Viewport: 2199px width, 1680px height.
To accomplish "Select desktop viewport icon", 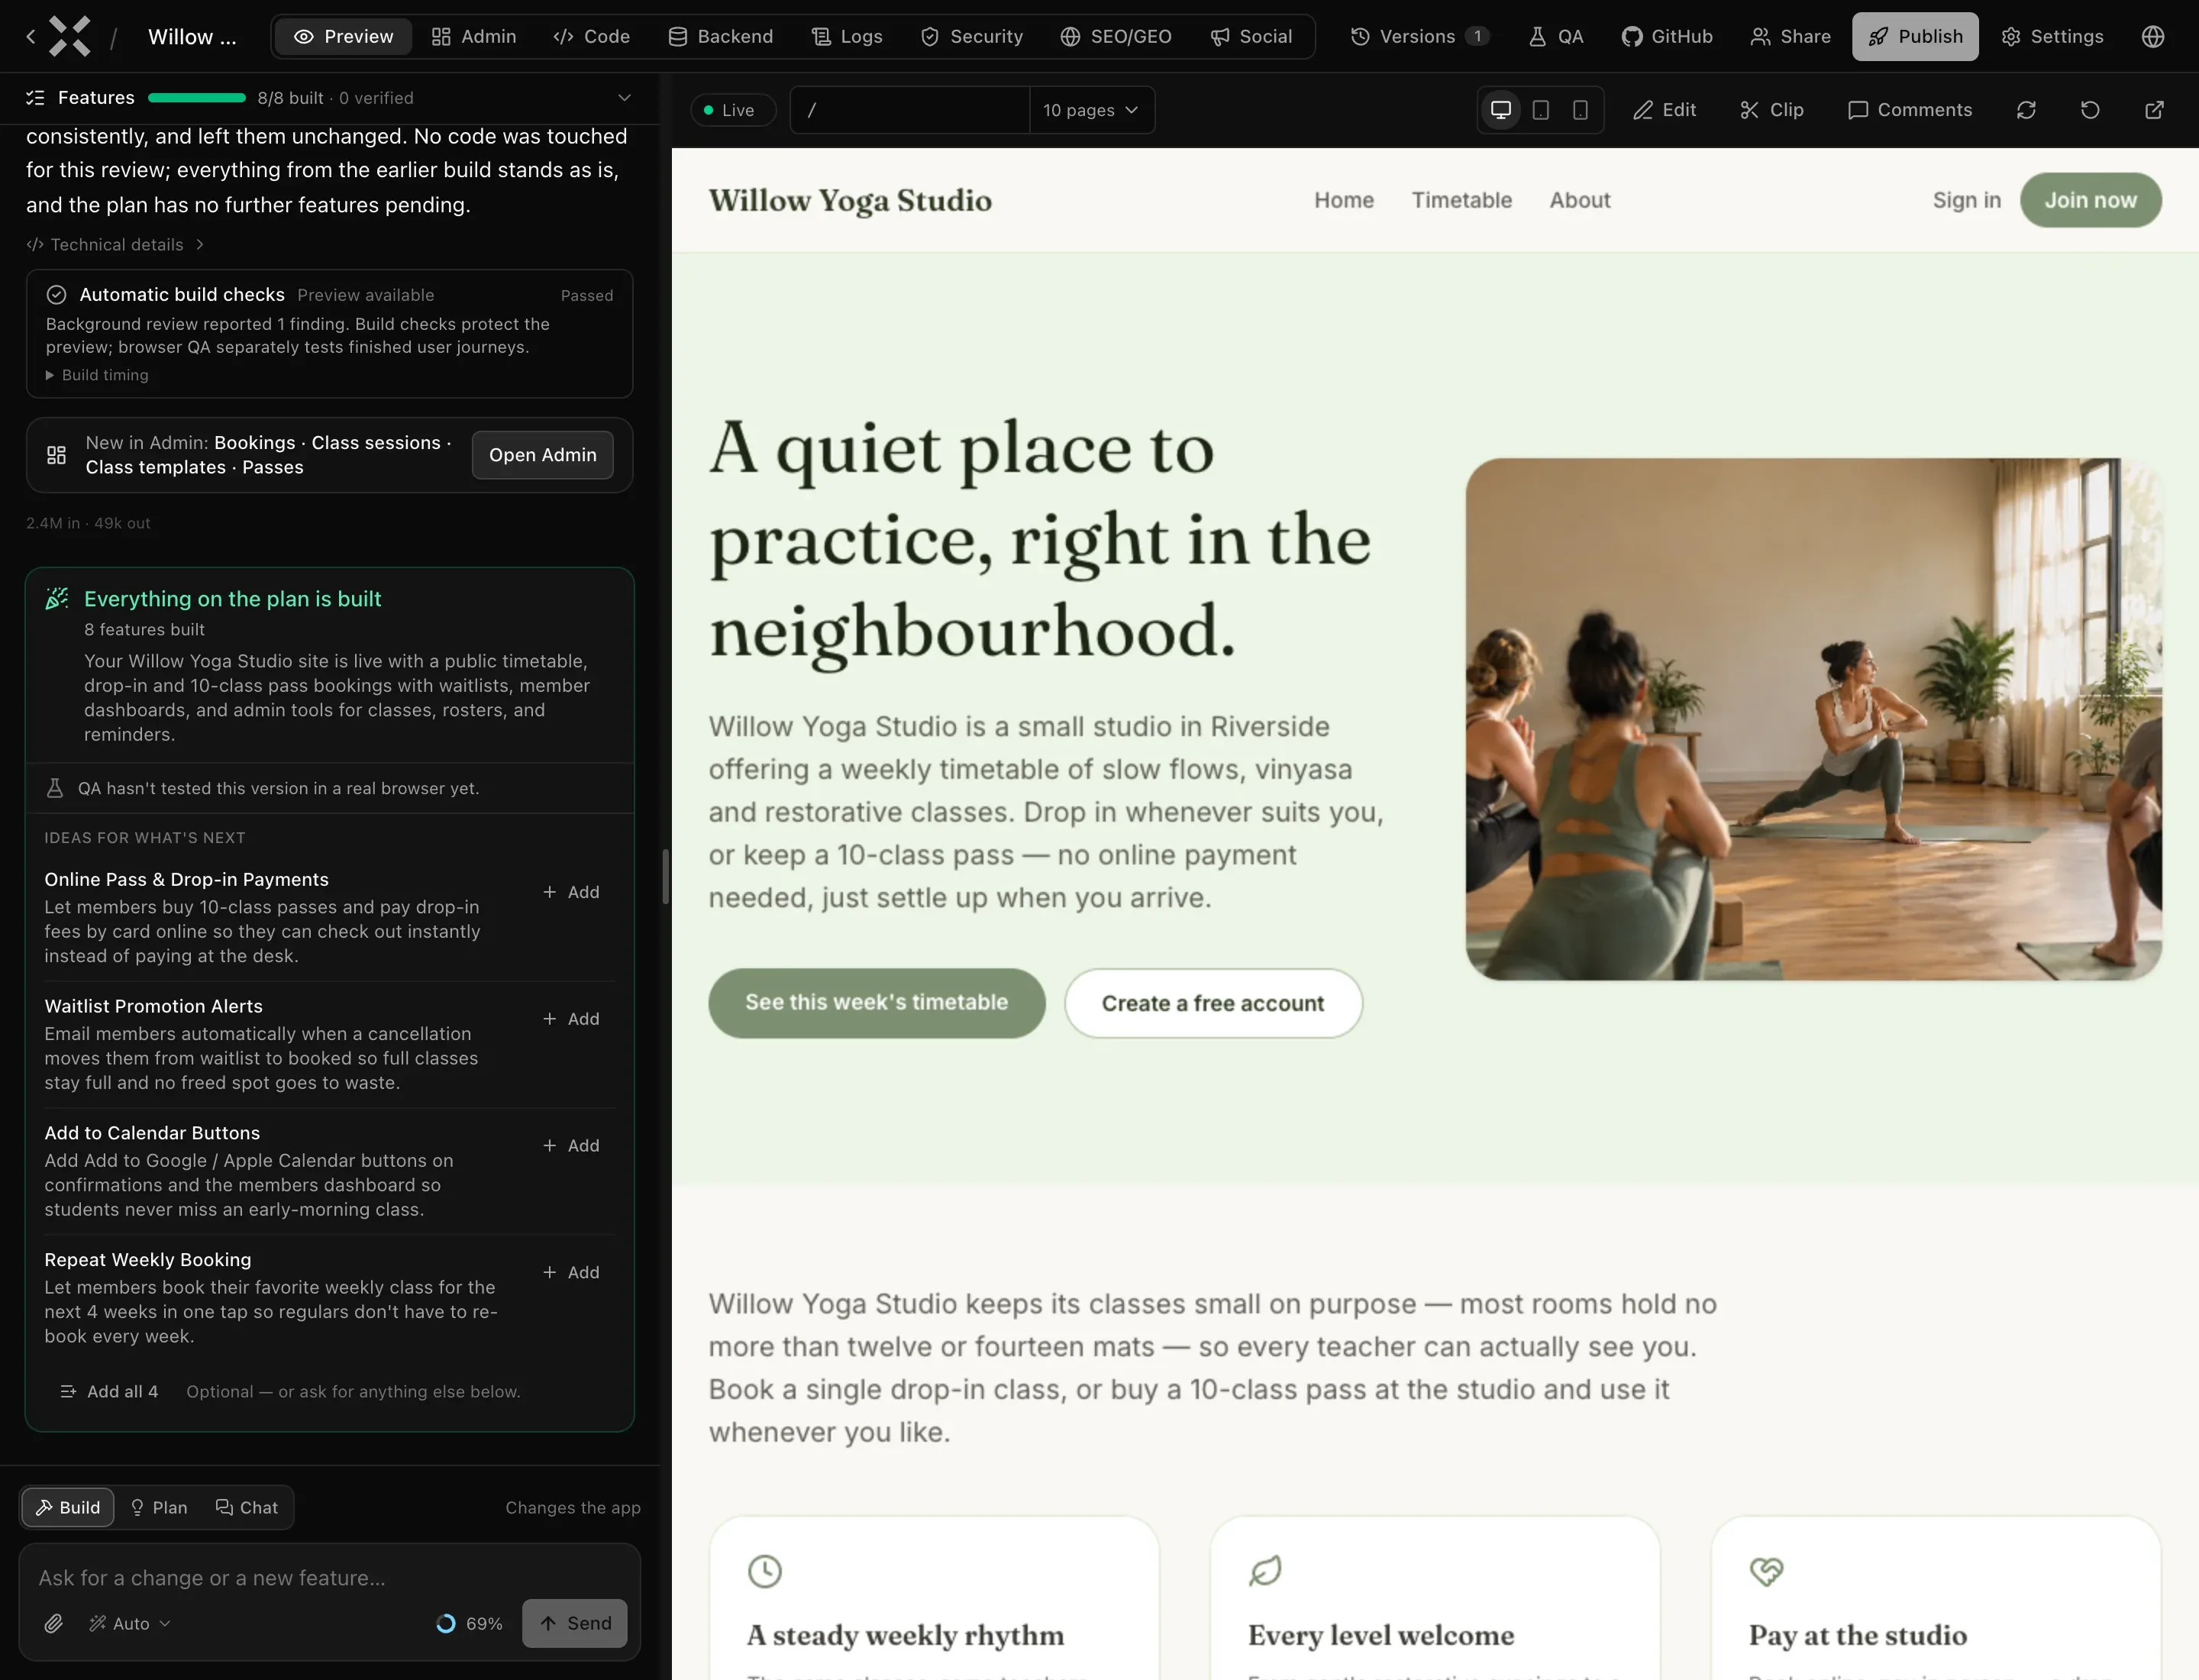I will coord(1500,110).
